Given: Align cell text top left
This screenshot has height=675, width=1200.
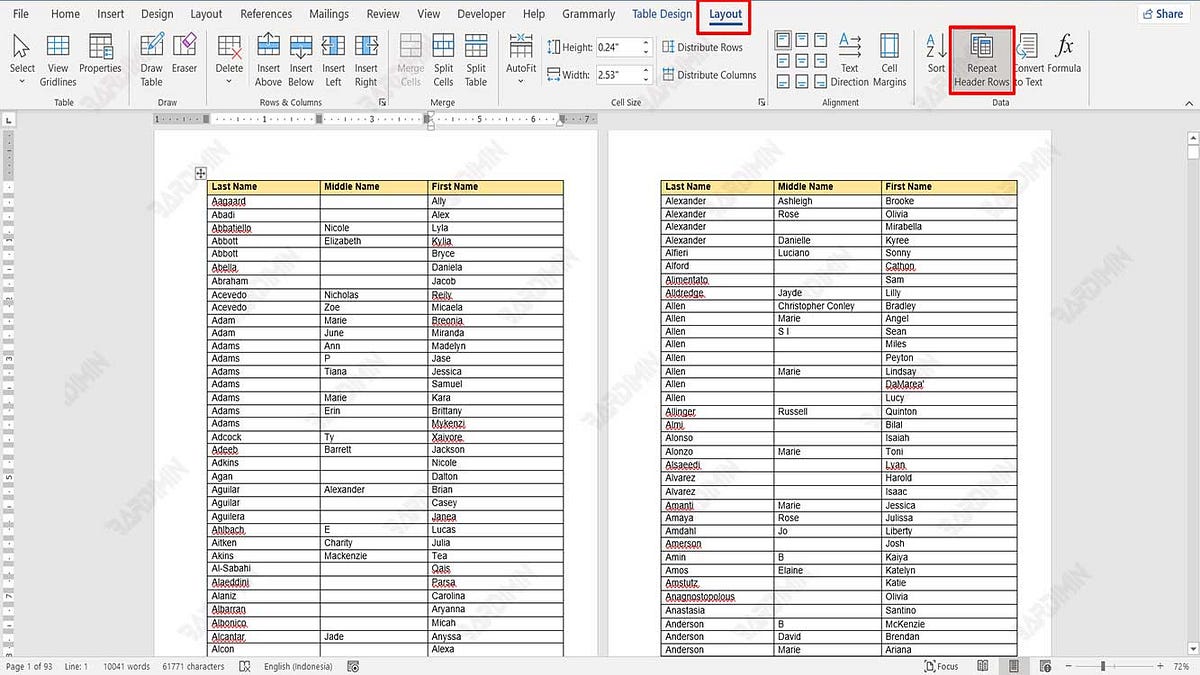Looking at the screenshot, I should point(783,40).
